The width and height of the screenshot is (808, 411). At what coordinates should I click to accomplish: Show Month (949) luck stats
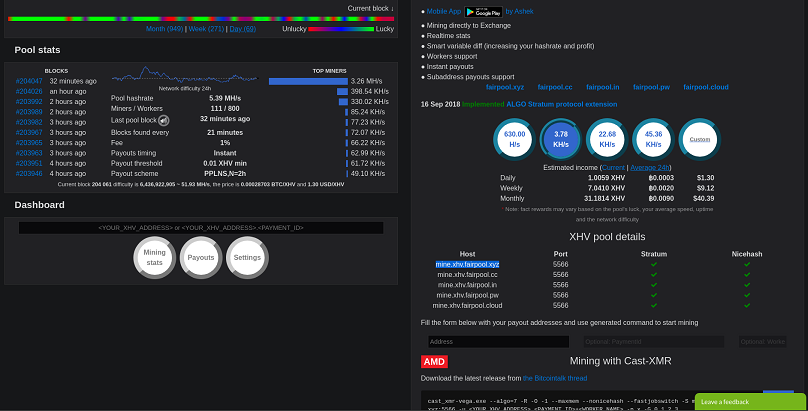(x=164, y=29)
